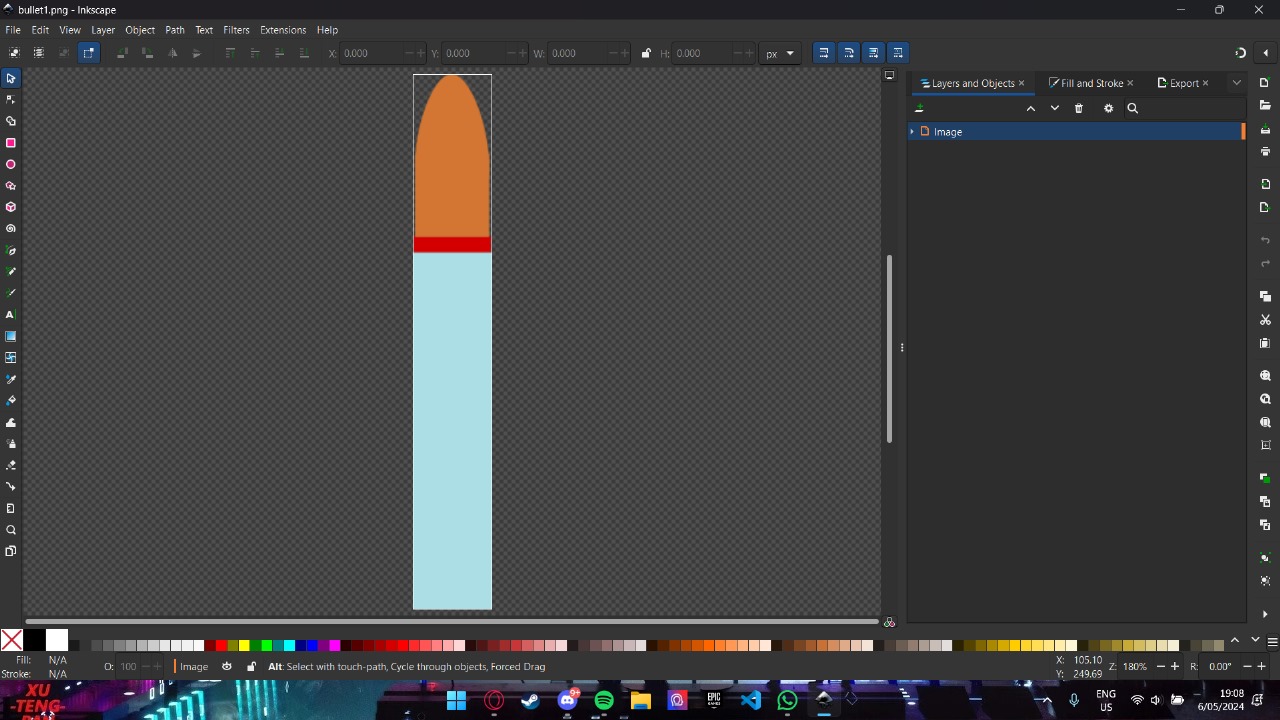Expand the Image layer tree row
Screen dimensions: 1280x720
pyautogui.click(x=912, y=132)
